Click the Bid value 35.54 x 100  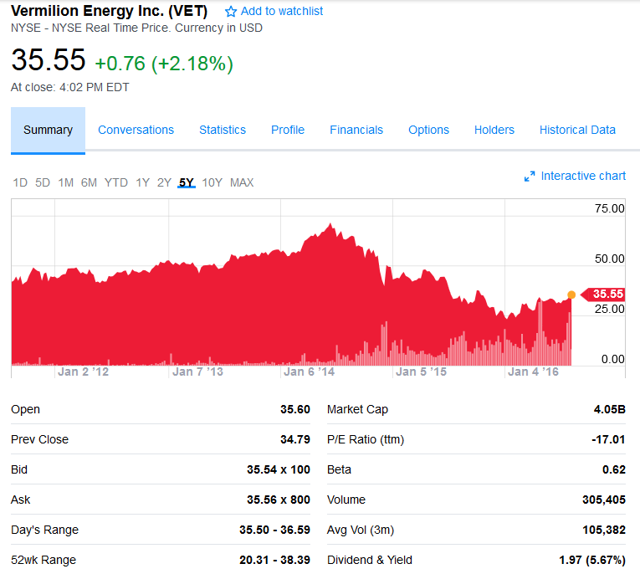(x=278, y=470)
